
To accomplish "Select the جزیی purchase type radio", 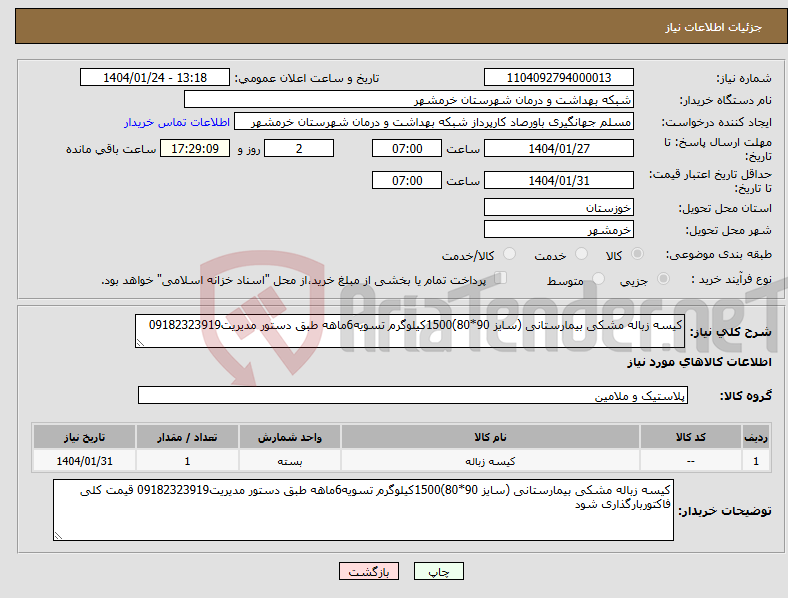I will [x=663, y=278].
